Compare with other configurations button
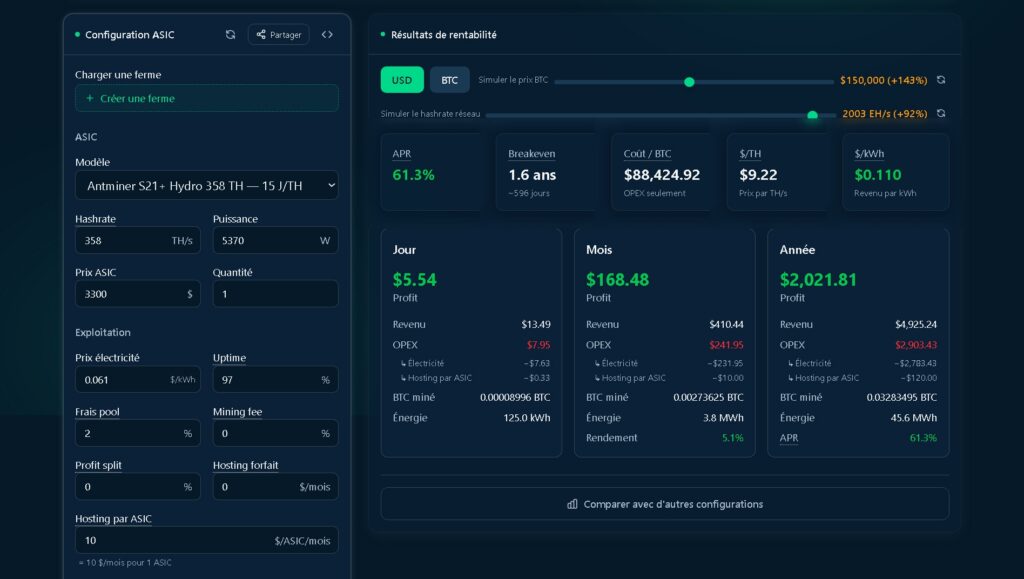This screenshot has width=1024, height=579. point(665,504)
